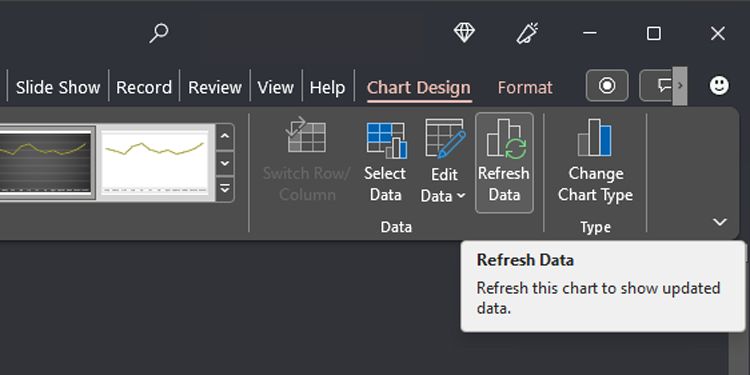Click the coming soon megaphone icon
This screenshot has width=750, height=375.
[527, 33]
